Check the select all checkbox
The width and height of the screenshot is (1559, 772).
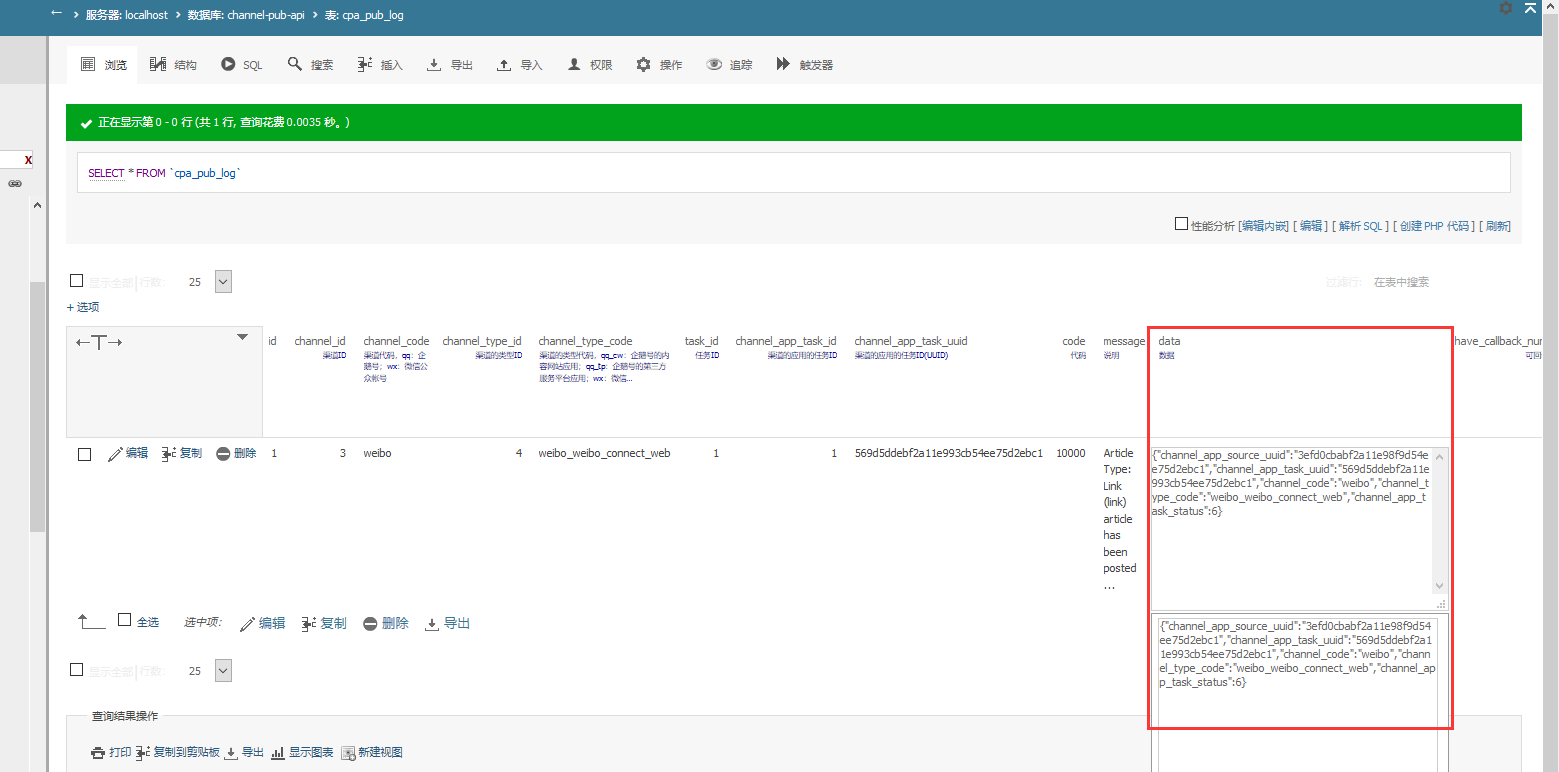[125, 620]
